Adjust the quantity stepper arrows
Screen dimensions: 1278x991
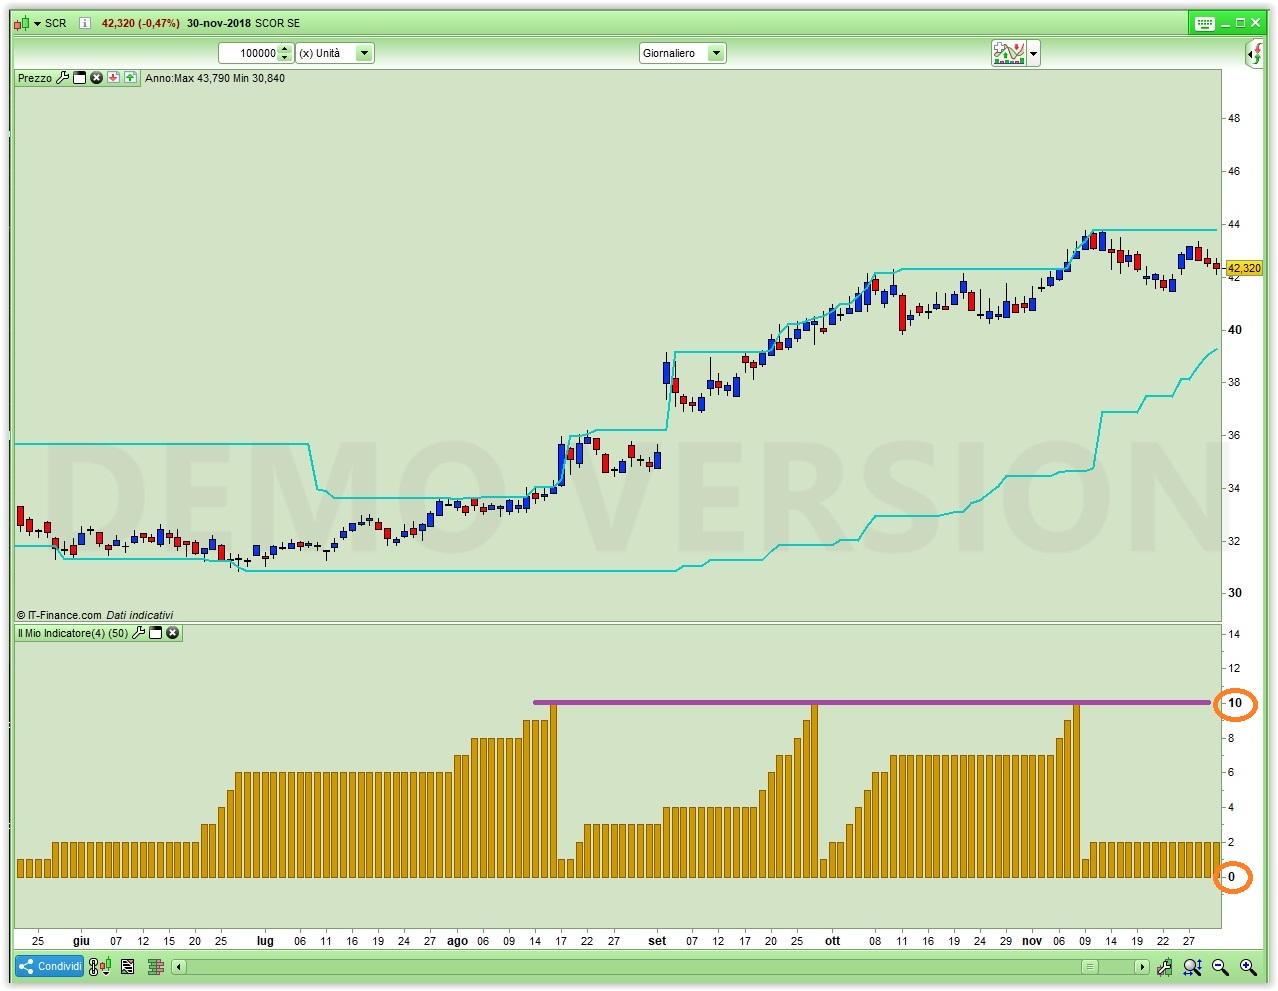coord(285,53)
